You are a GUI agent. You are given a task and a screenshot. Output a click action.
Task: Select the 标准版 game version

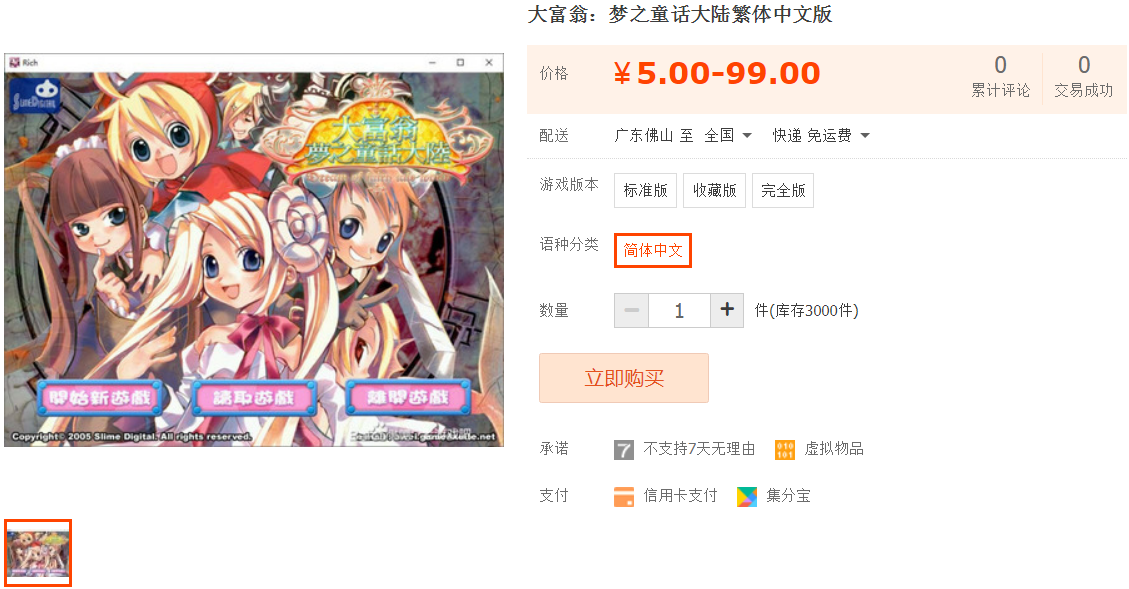click(x=645, y=190)
